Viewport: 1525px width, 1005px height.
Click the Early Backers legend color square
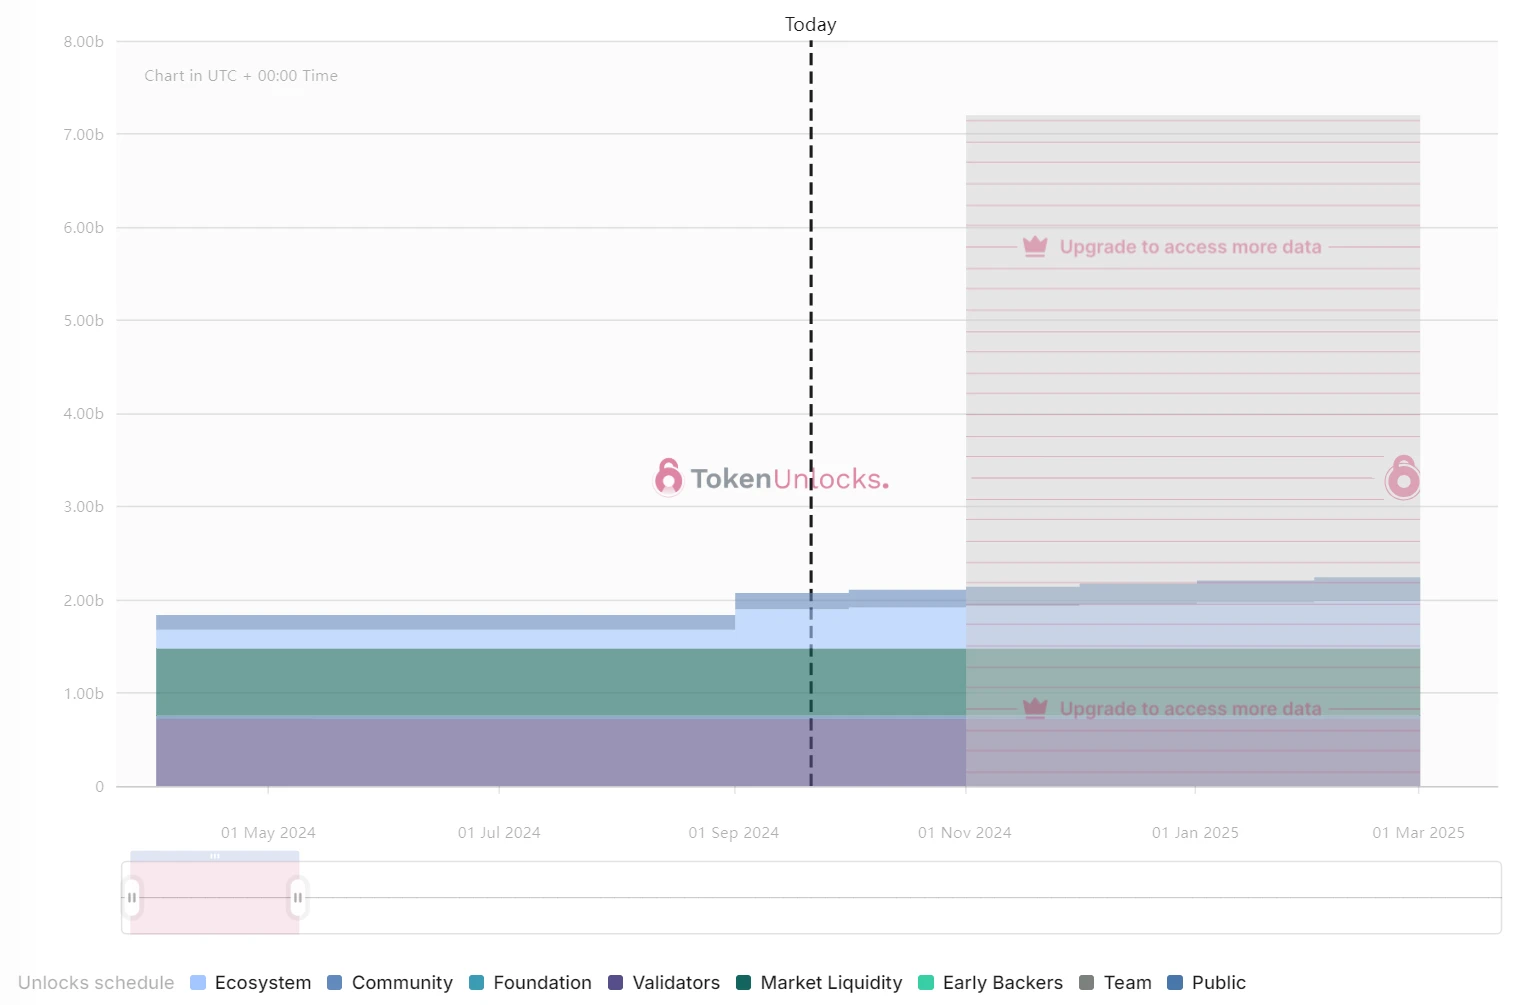click(926, 983)
